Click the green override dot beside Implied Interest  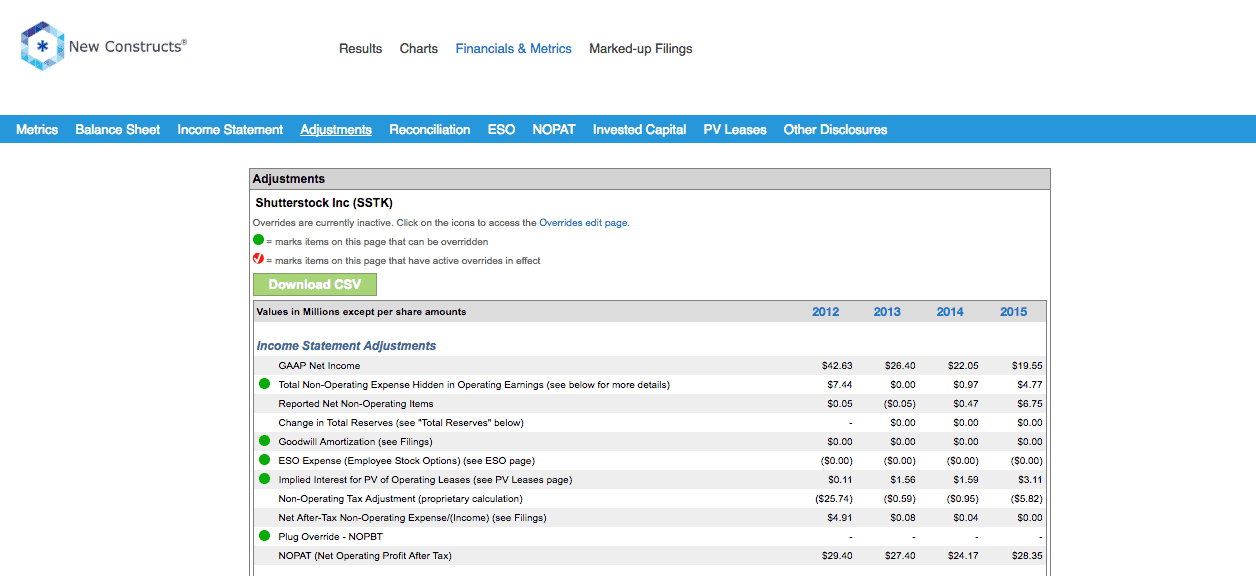click(x=265, y=479)
